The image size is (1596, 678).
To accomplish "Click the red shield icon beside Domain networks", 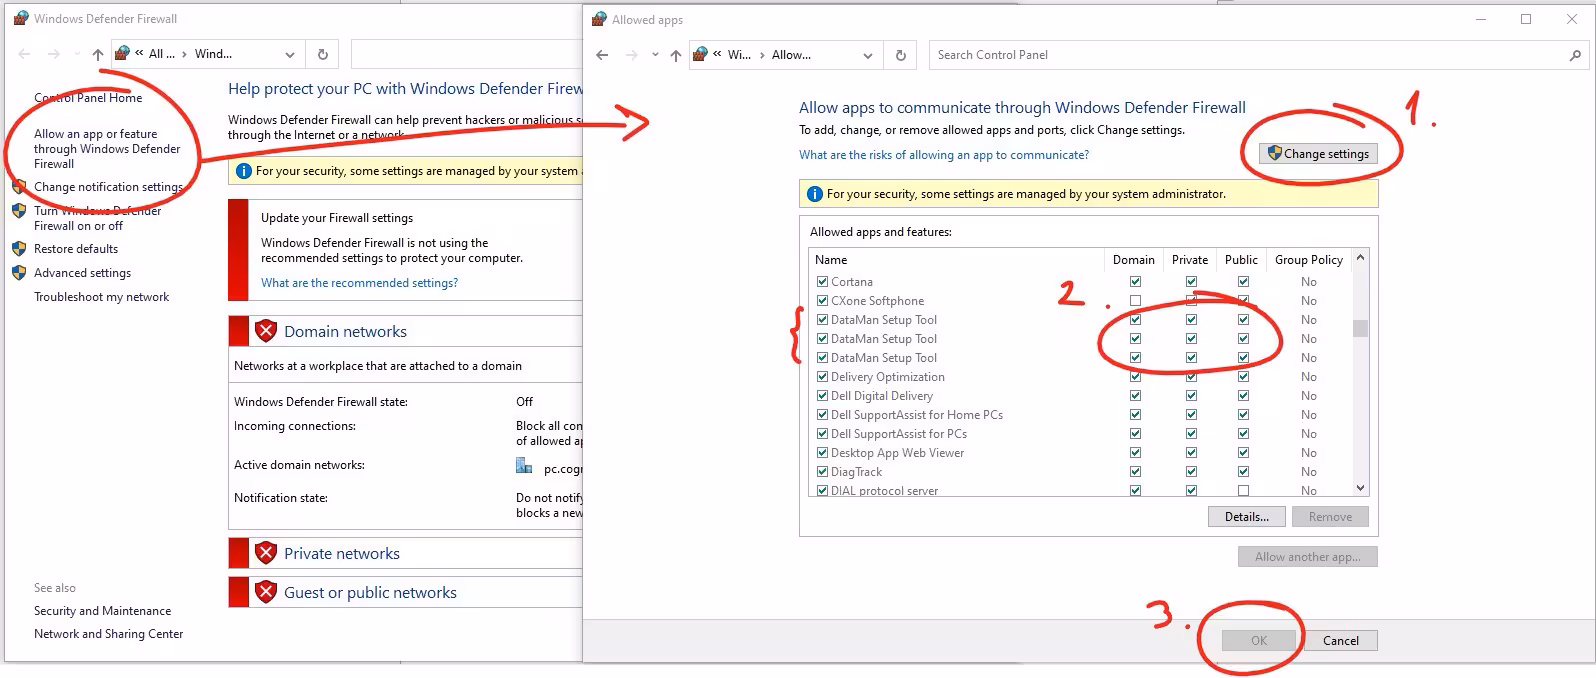I will point(265,331).
